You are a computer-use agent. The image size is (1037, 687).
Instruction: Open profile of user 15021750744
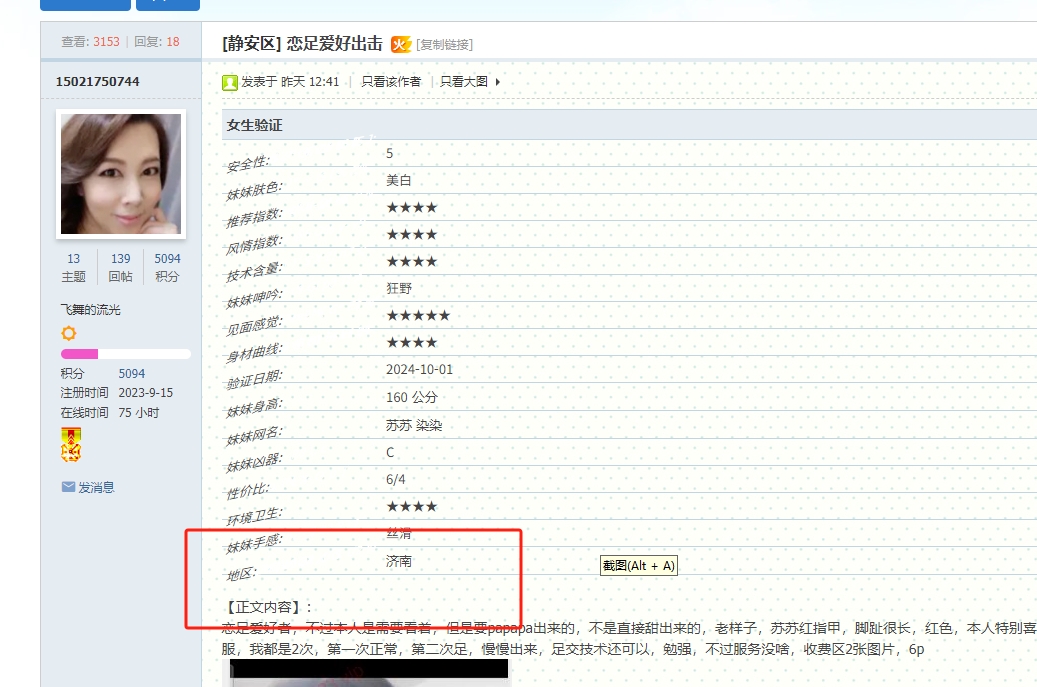(98, 81)
